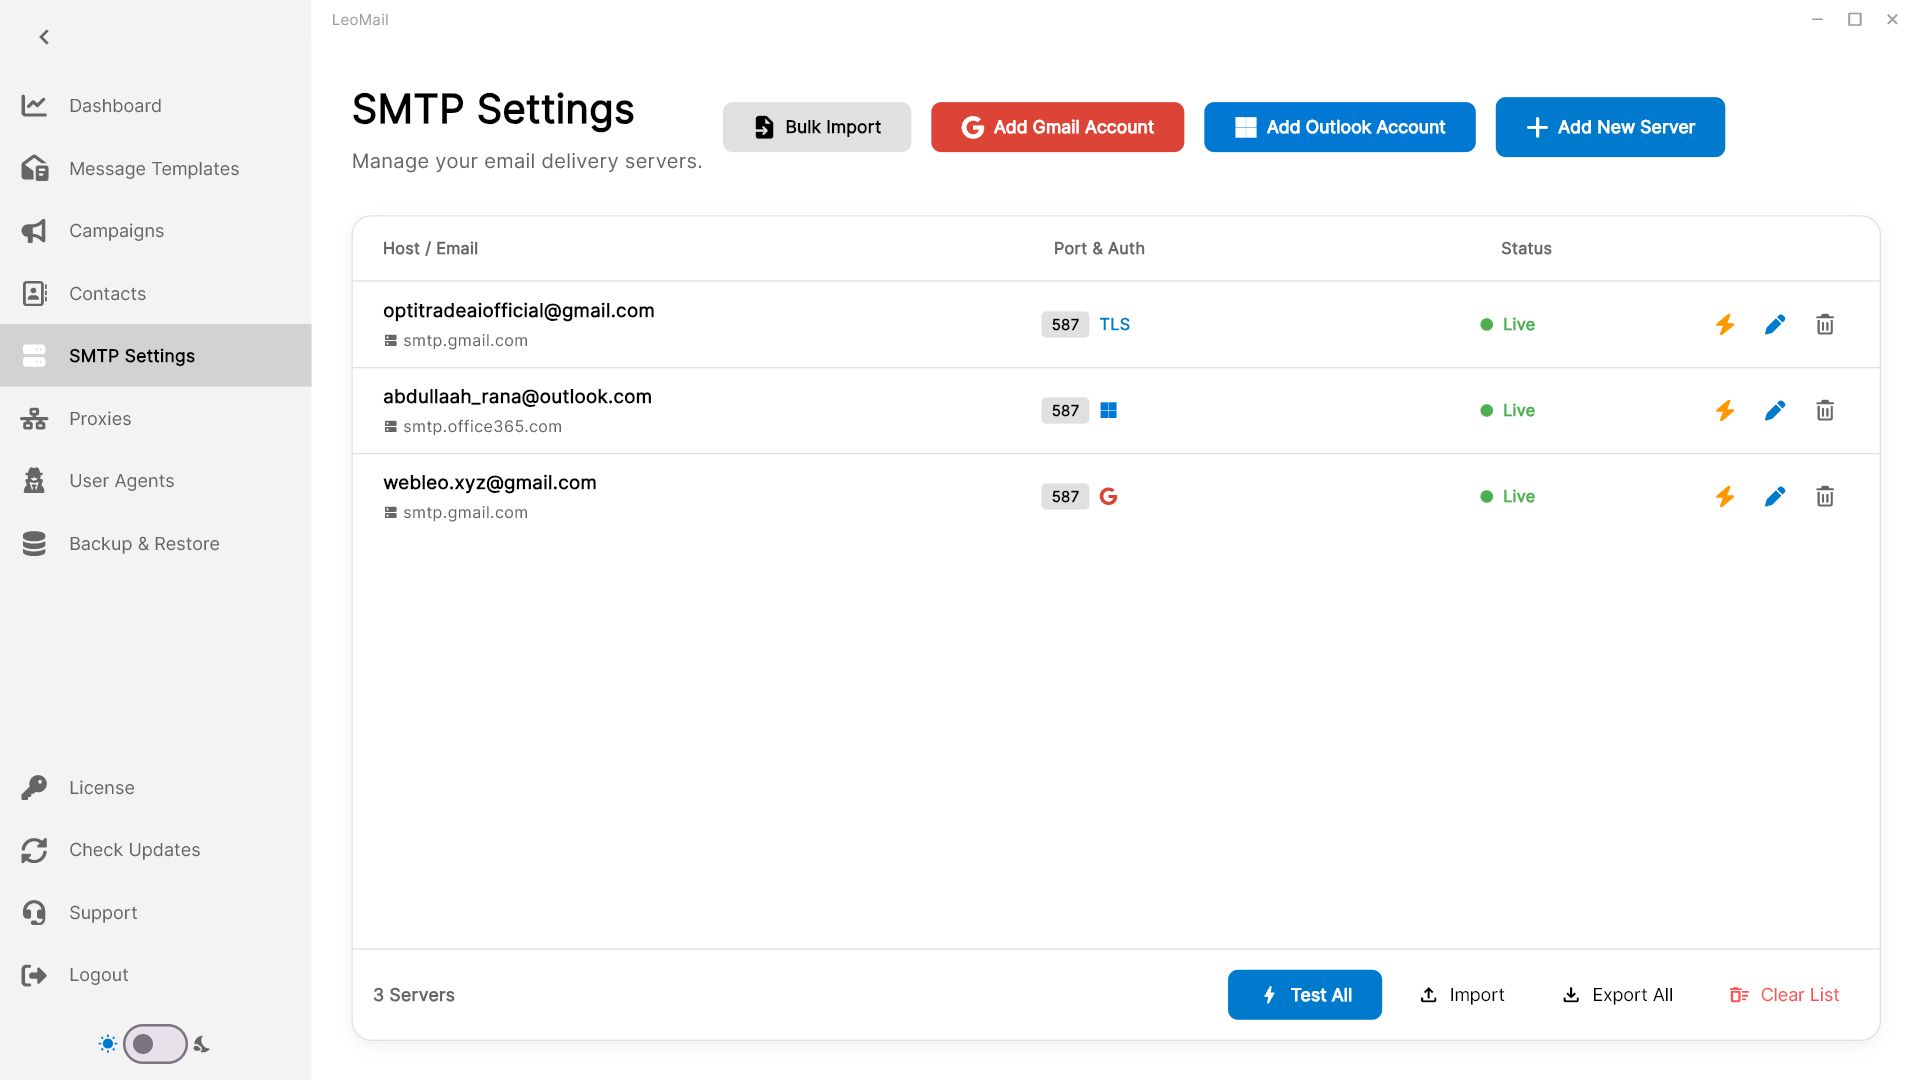Delete the abdullaah_rana@outlook.com server
The height and width of the screenshot is (1080, 1920).
(x=1825, y=410)
